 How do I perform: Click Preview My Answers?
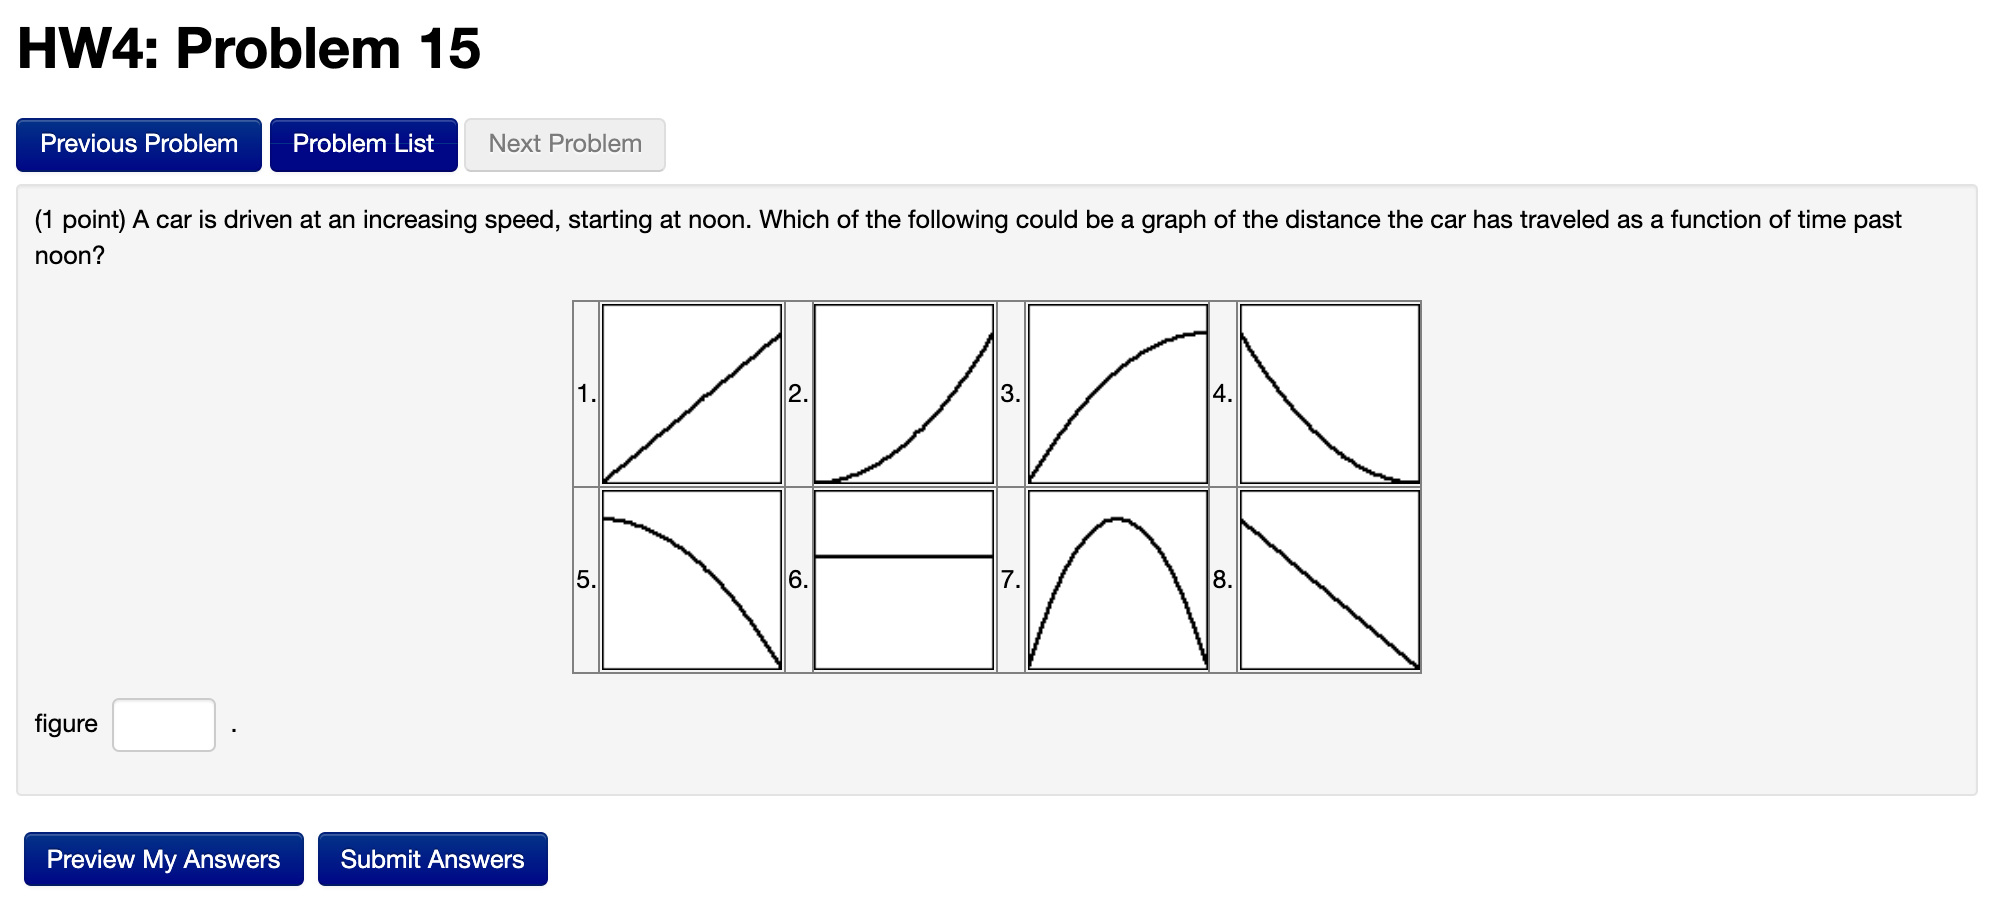point(163,857)
